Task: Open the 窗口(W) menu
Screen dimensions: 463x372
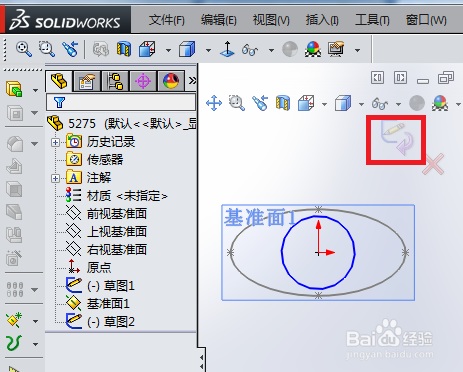Action: [426, 20]
